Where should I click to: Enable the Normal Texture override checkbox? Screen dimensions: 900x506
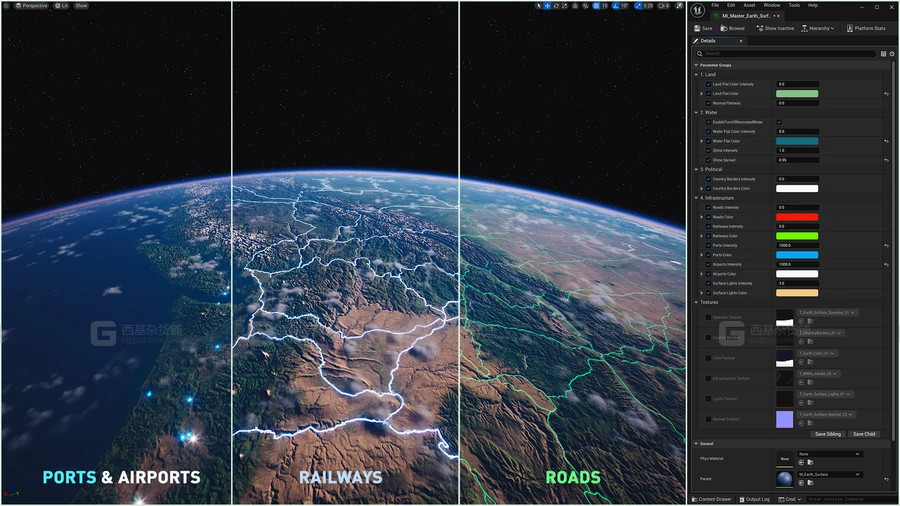[709, 419]
